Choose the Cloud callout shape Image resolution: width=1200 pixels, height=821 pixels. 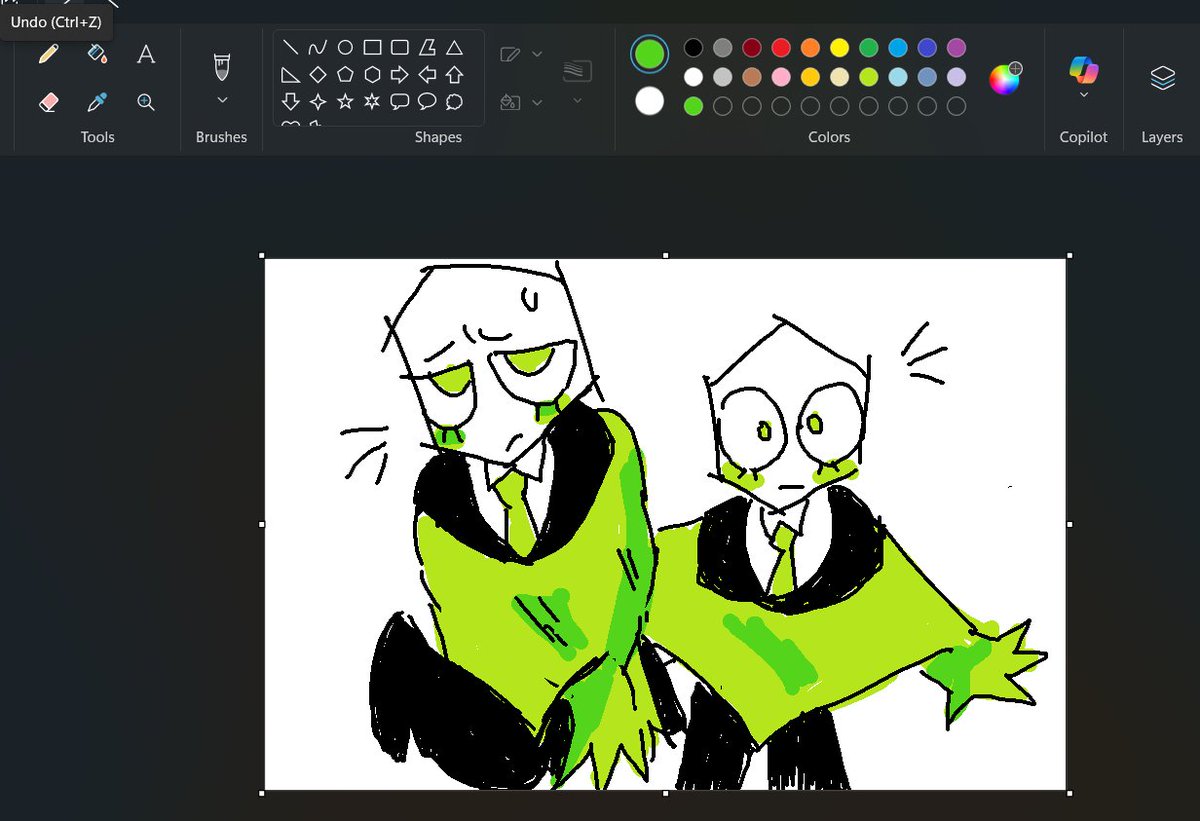(x=454, y=101)
